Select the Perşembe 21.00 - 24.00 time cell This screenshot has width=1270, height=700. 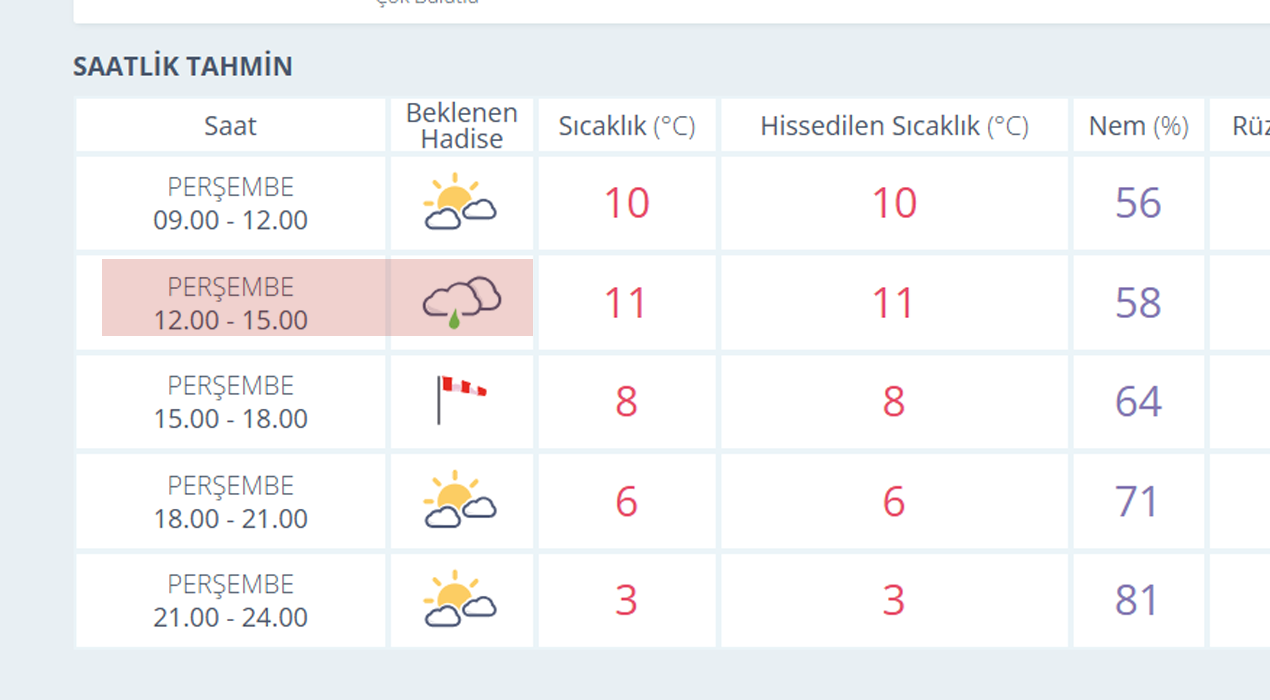pyautogui.click(x=230, y=601)
